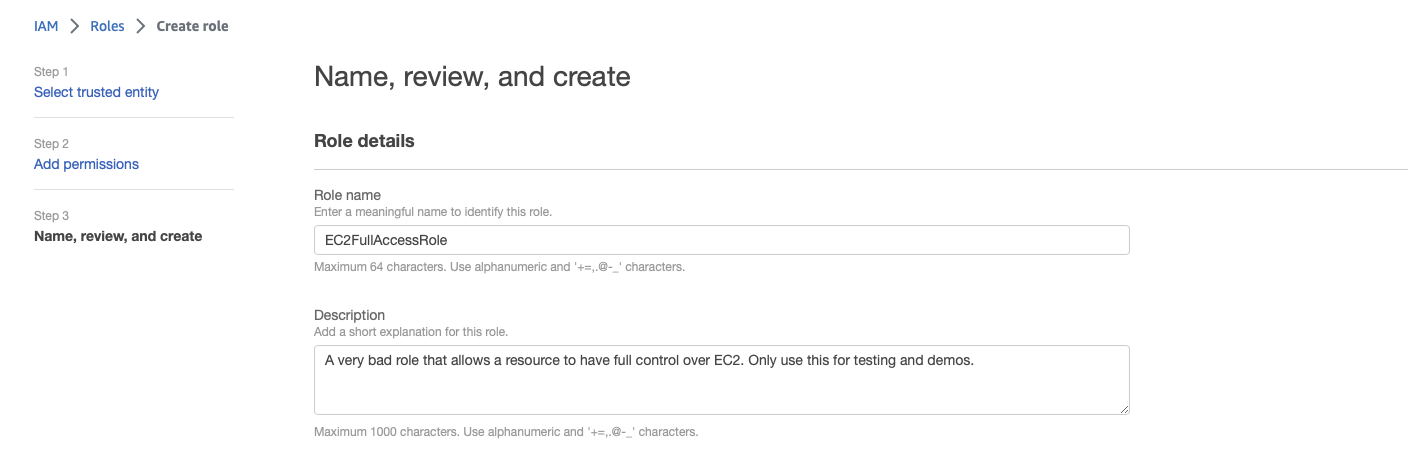
Task: Click the Description box resize handle
Action: 1124,408
